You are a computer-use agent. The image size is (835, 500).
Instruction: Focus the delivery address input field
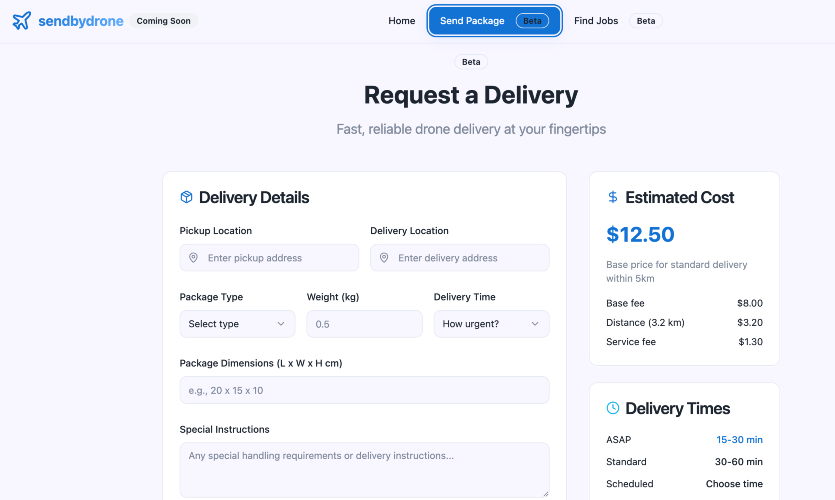(x=460, y=258)
